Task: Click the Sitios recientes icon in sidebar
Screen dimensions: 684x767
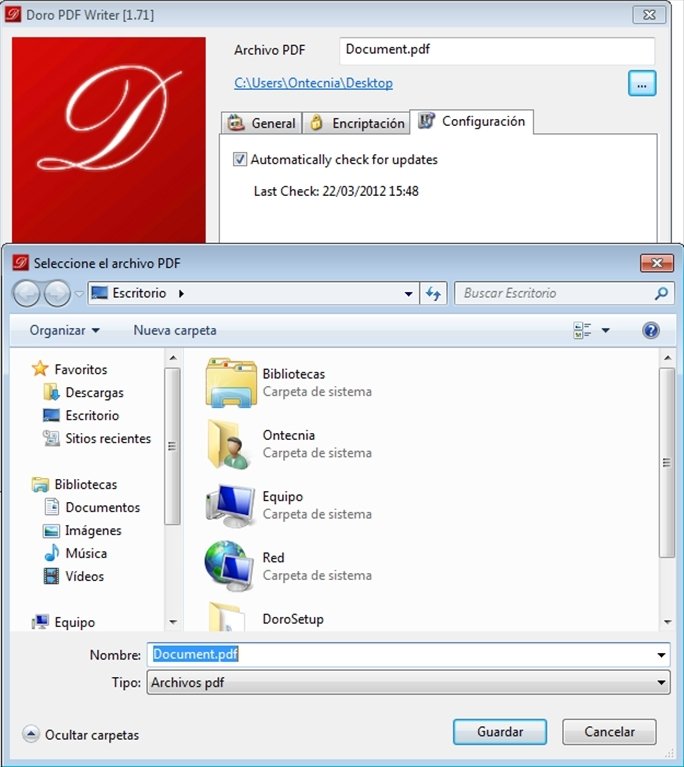Action: pyautogui.click(x=51, y=438)
